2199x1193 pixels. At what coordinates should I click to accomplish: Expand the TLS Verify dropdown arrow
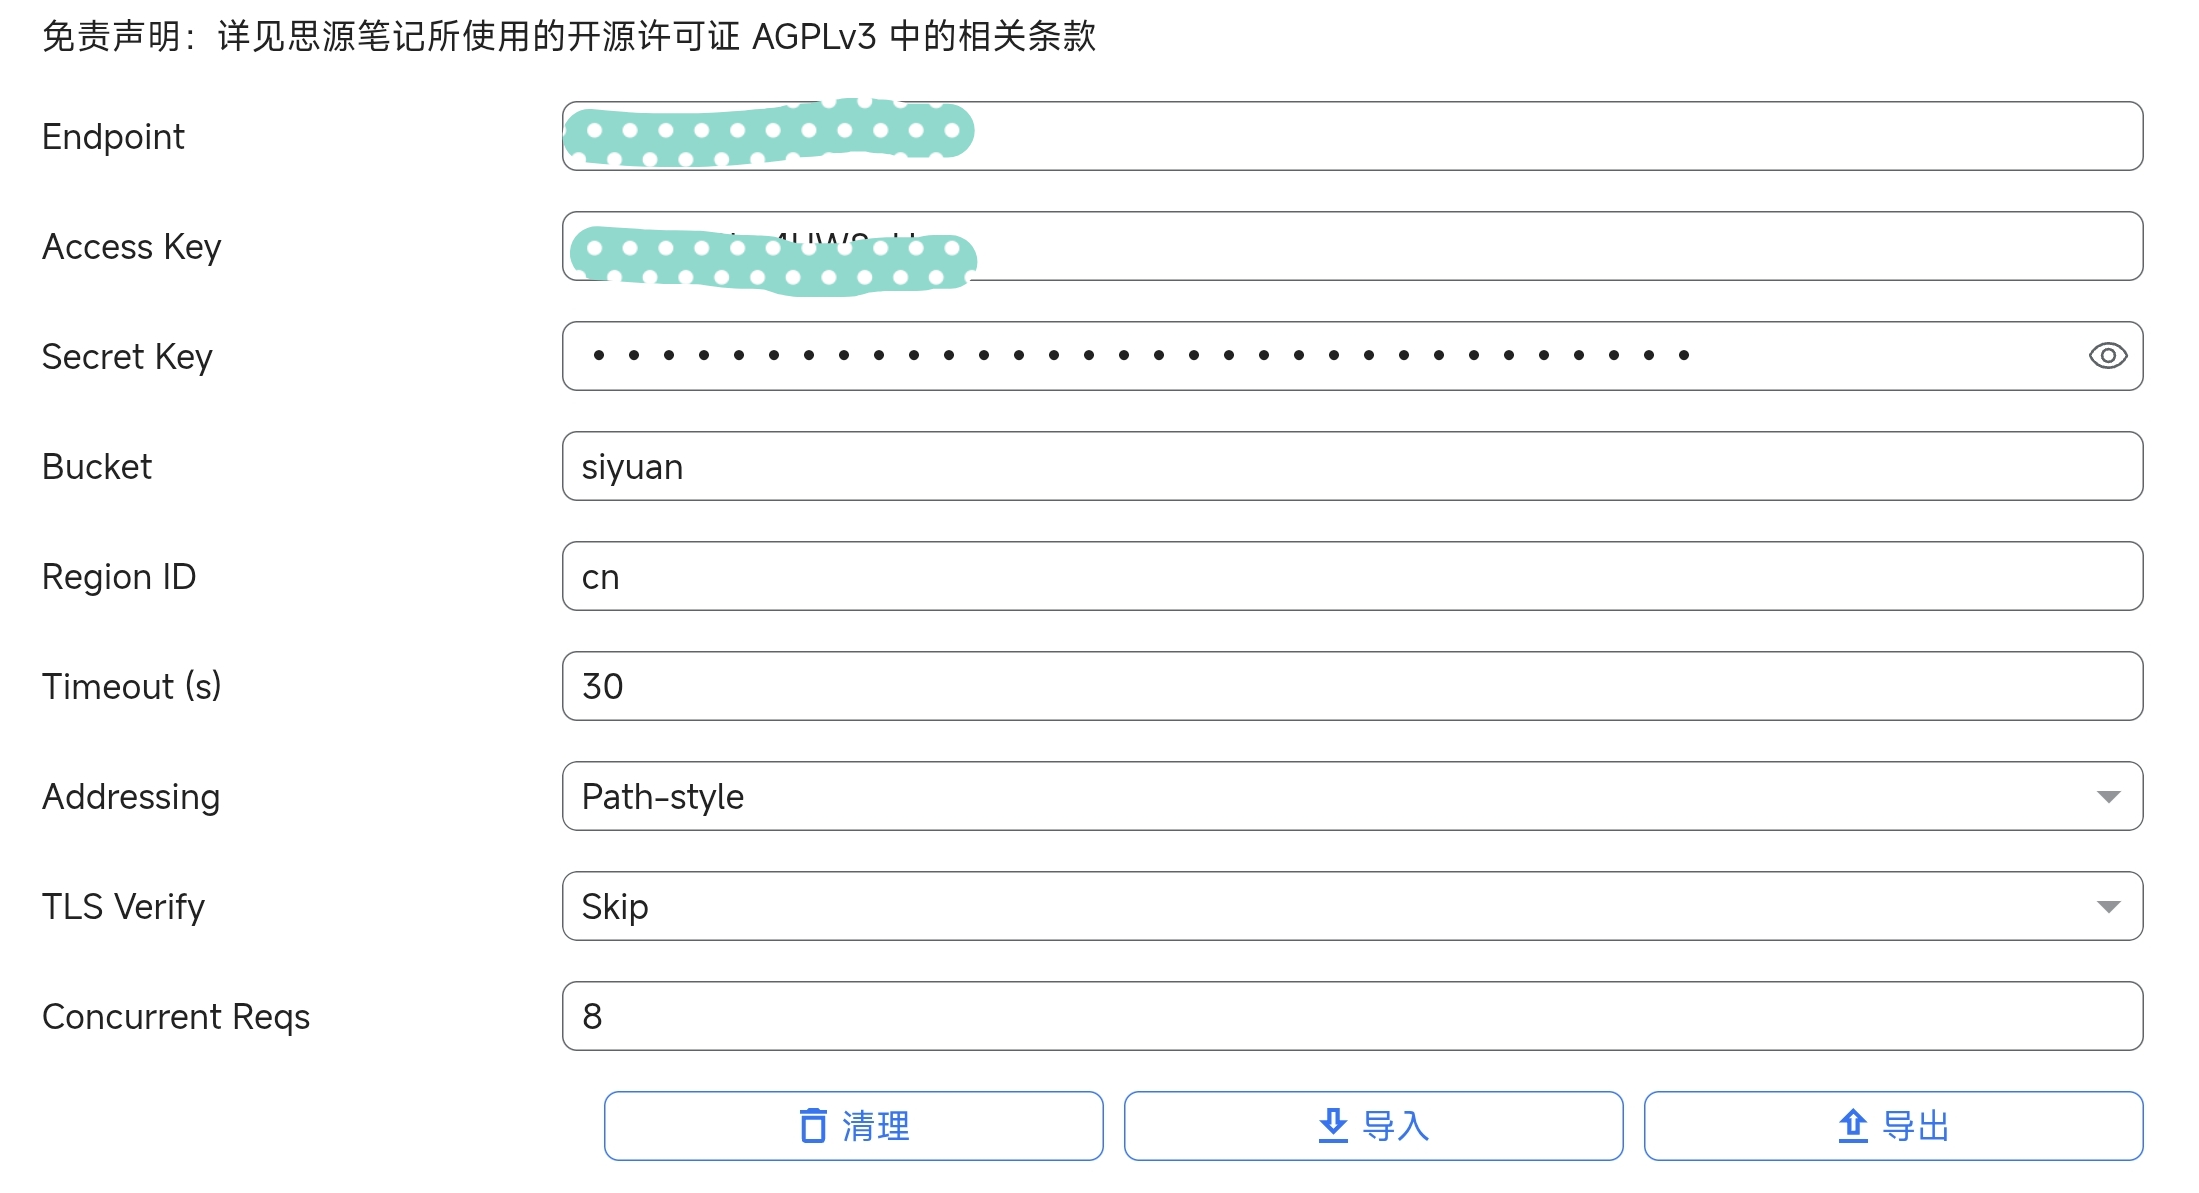2108,907
